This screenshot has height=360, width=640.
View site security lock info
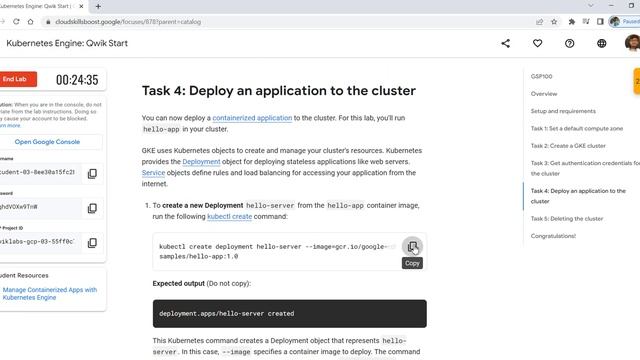[x=48, y=22]
